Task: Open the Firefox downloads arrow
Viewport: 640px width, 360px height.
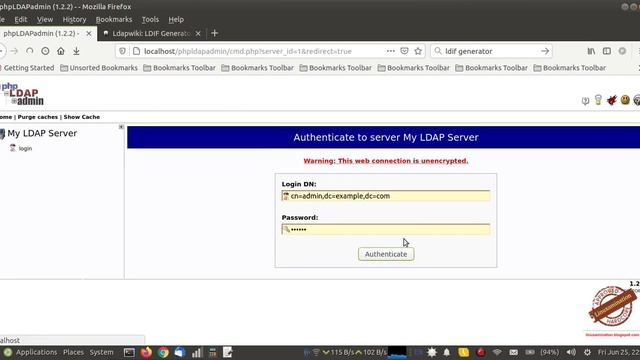Action: (x=76, y=51)
